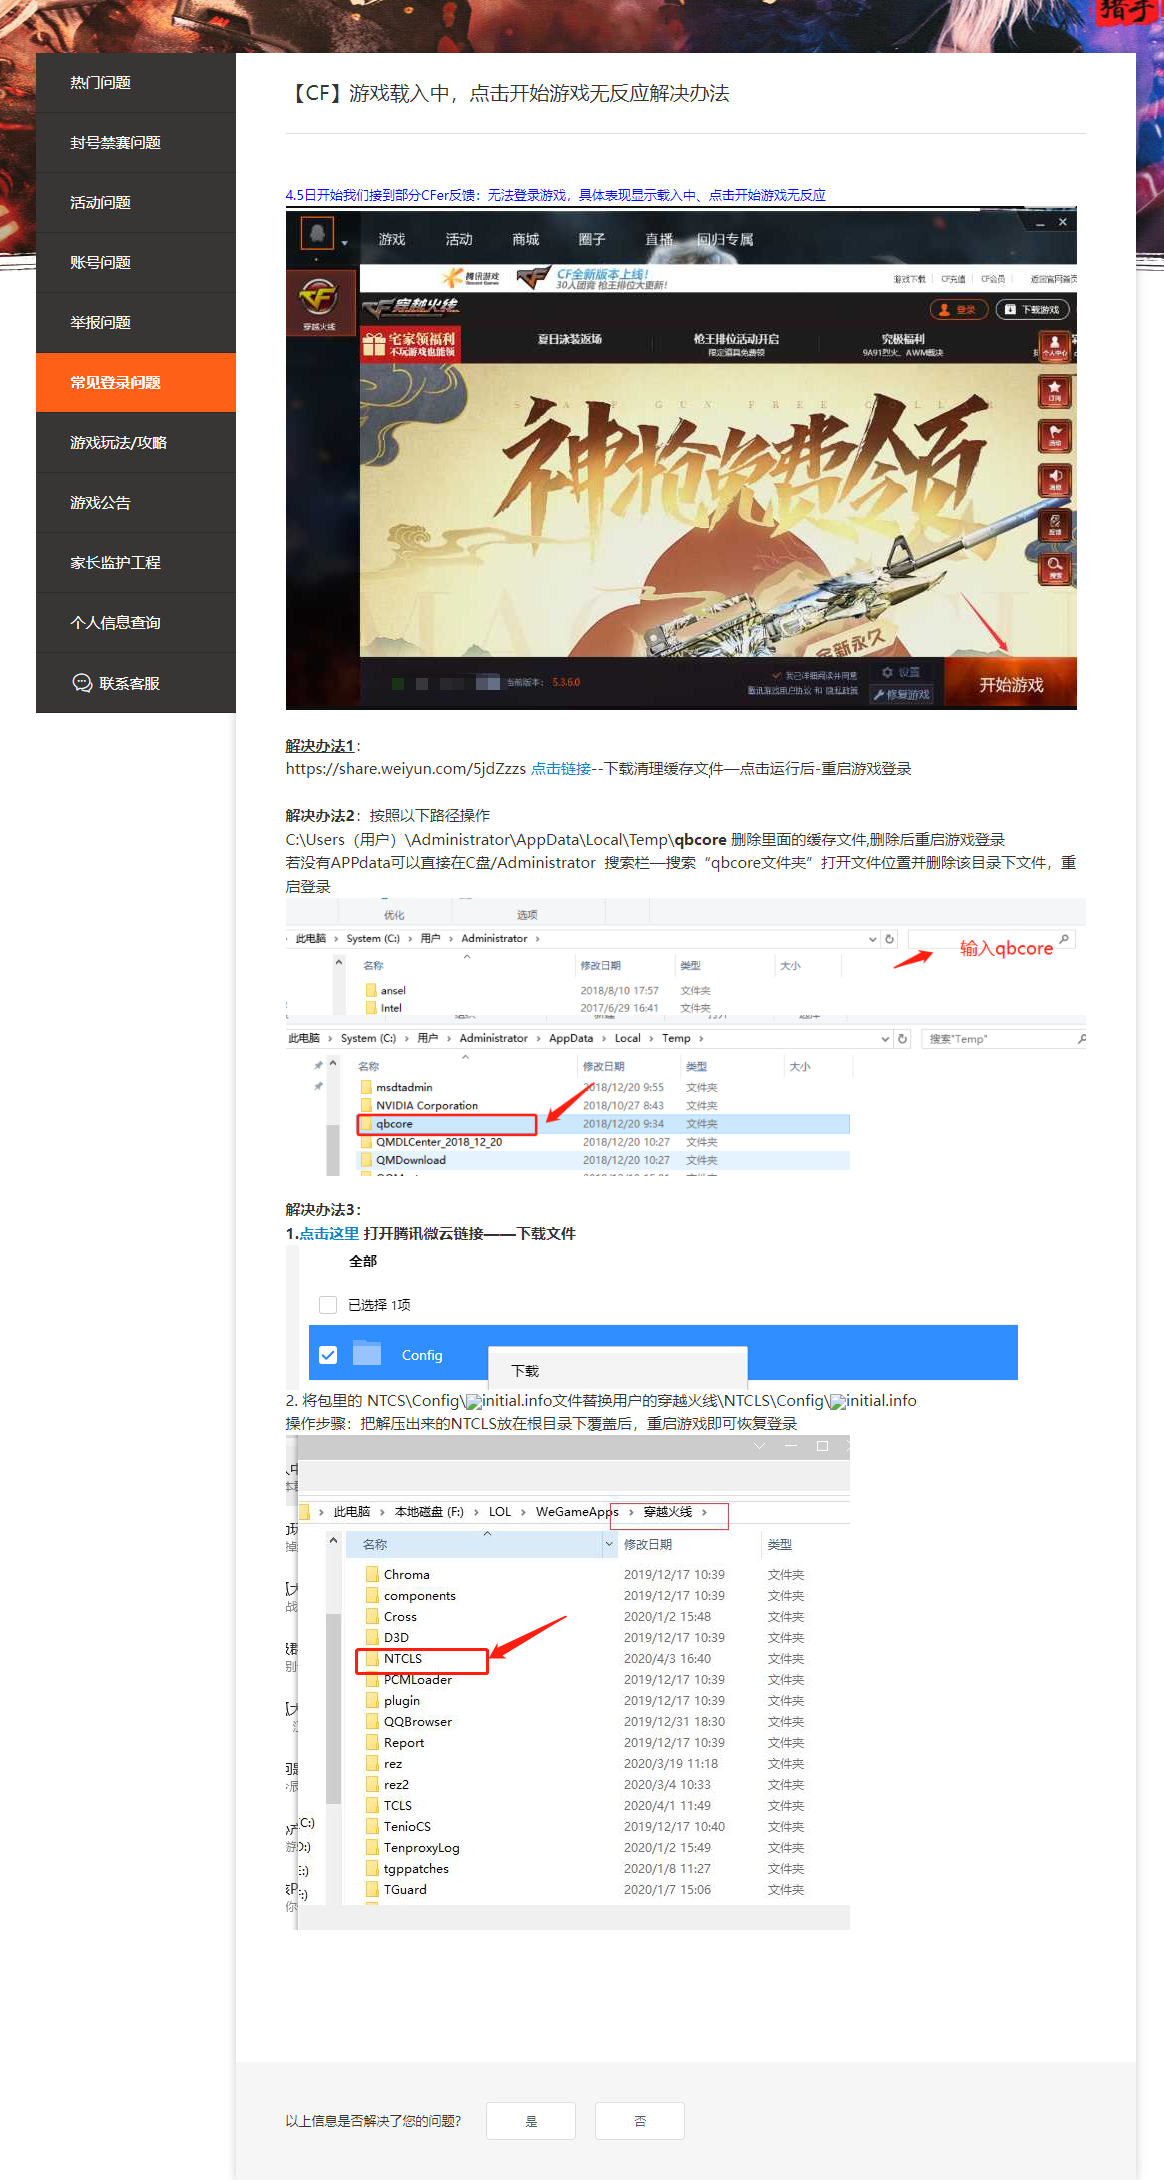This screenshot has width=1164, height=2180.
Task: Follow the 点击链接 hyperlink in solution 1
Action: click(561, 769)
